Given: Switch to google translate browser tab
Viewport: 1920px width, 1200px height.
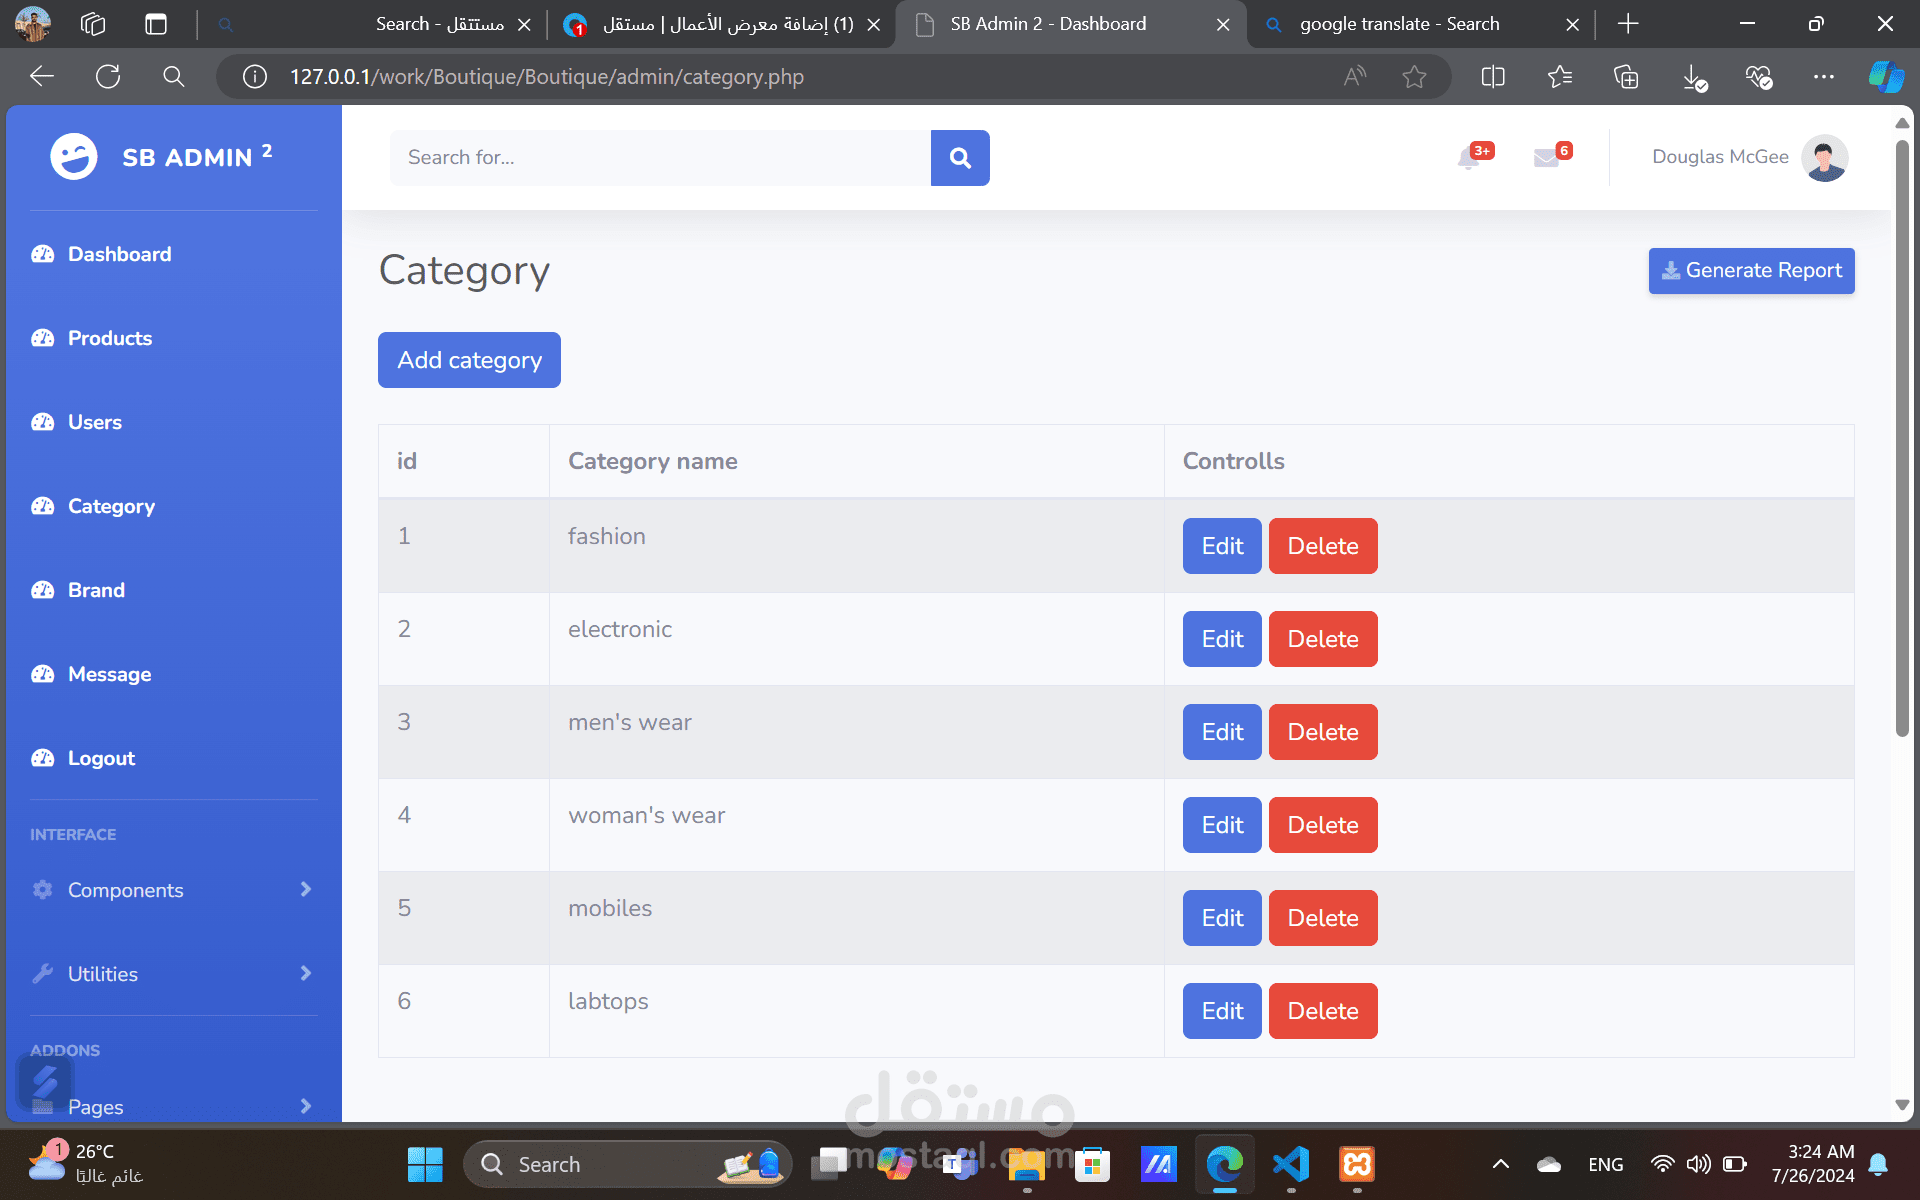Looking at the screenshot, I should (1398, 24).
